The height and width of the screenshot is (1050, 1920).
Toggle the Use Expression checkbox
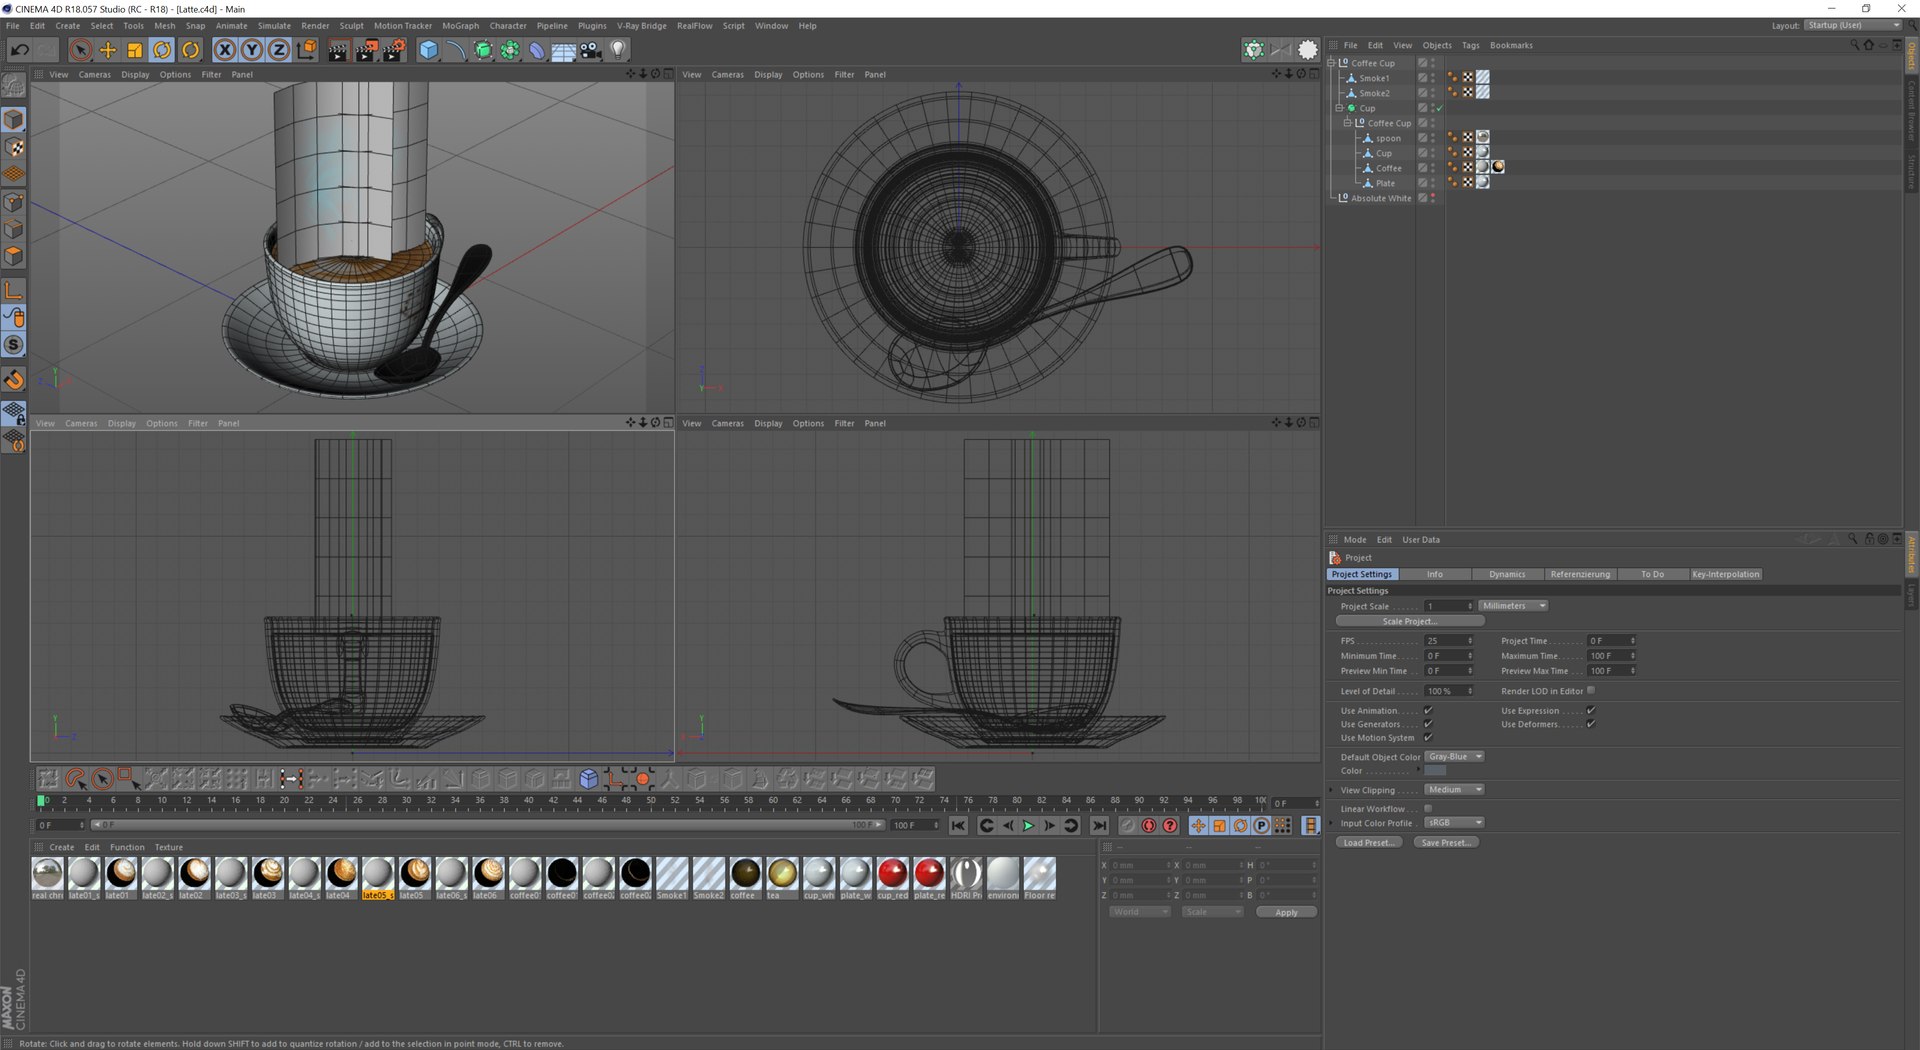[1590, 711]
